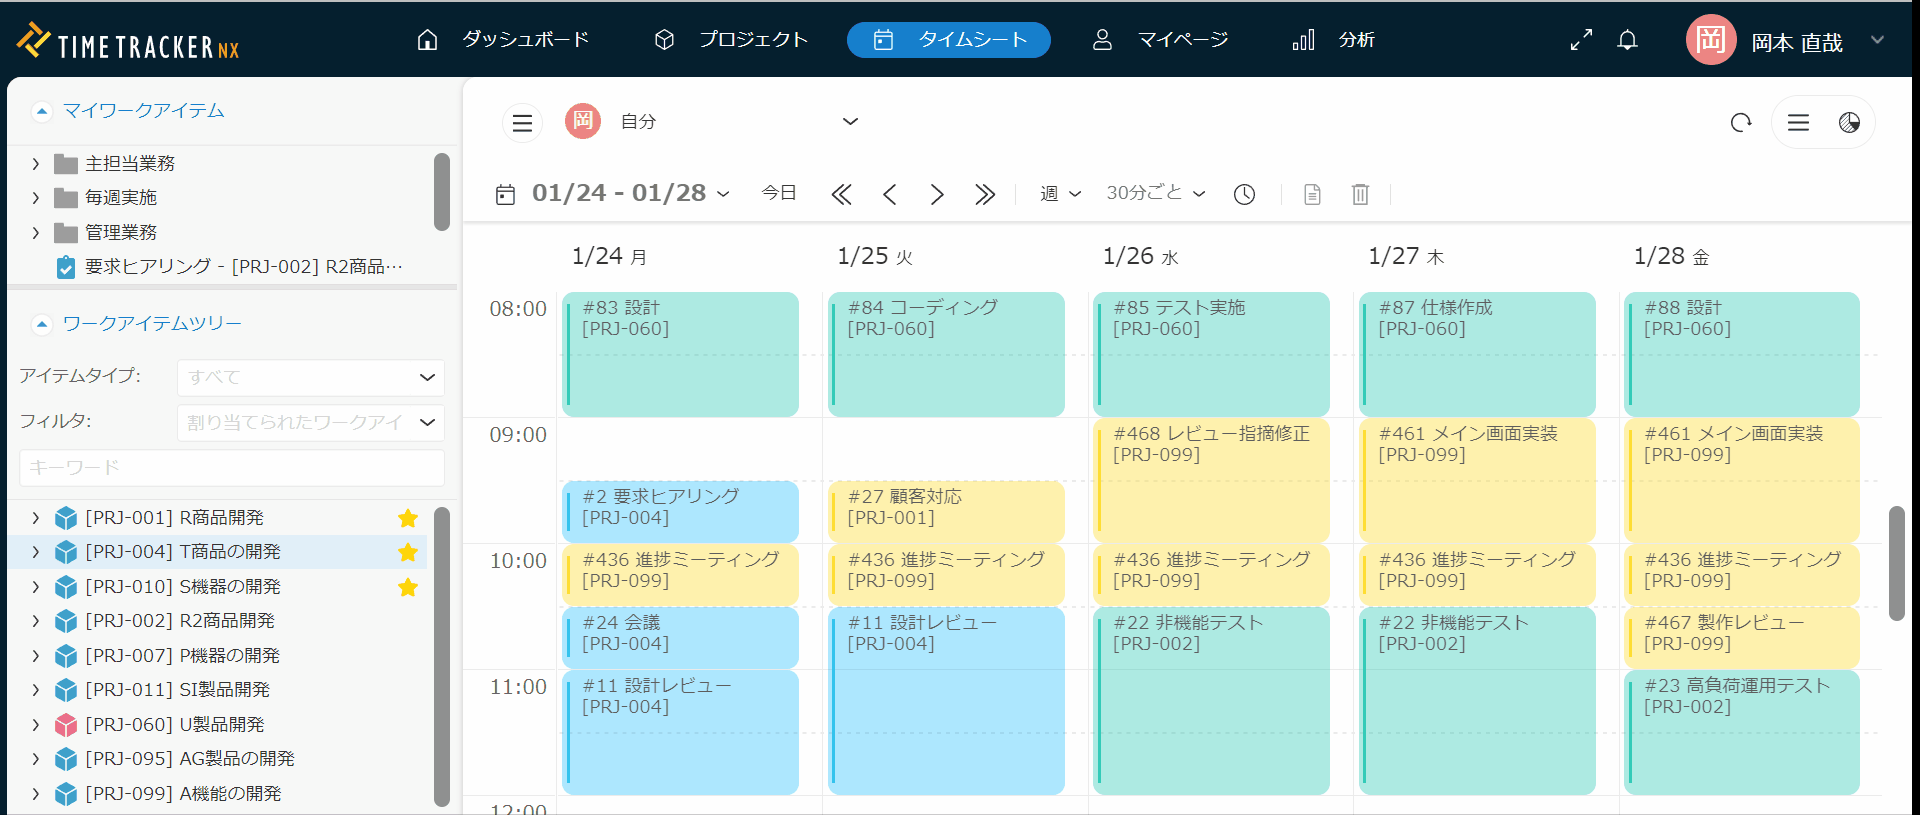This screenshot has height=815, width=1920.
Task: Open the 30分ごと interval dropdown
Action: tap(1156, 193)
